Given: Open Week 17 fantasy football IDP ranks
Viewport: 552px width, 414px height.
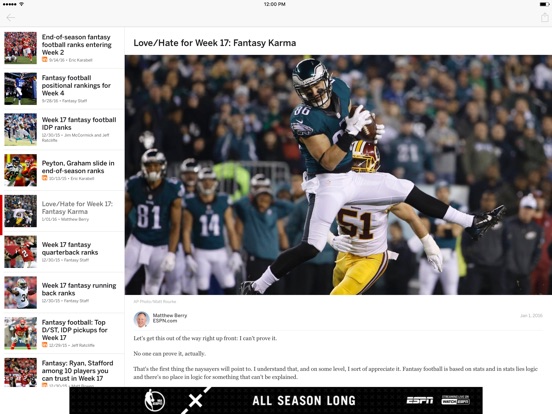Looking at the screenshot, I should pyautogui.click(x=63, y=130).
